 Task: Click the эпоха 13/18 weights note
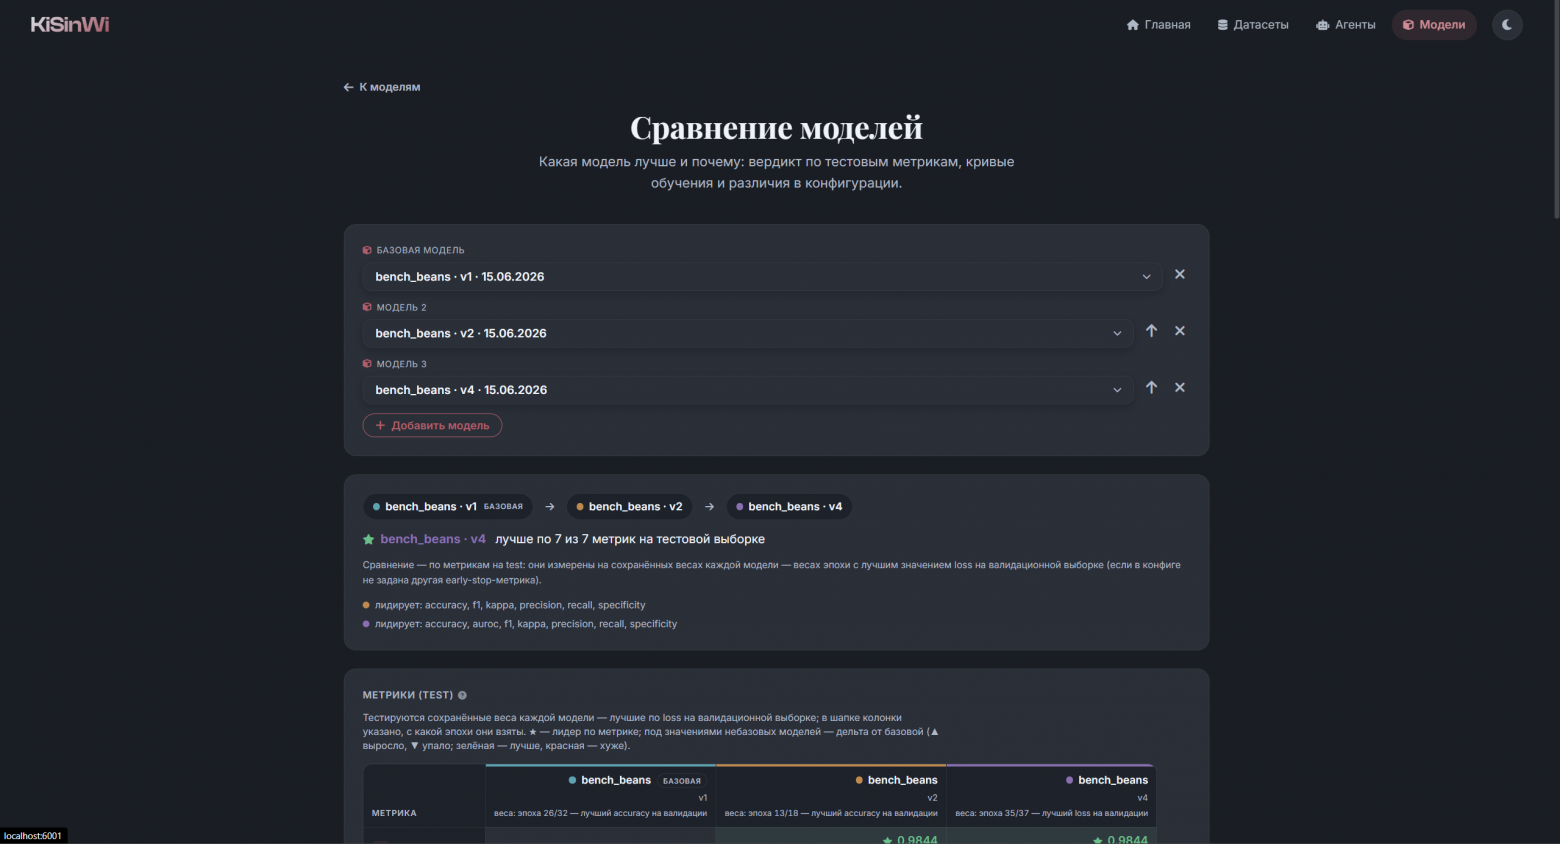[x=831, y=813]
